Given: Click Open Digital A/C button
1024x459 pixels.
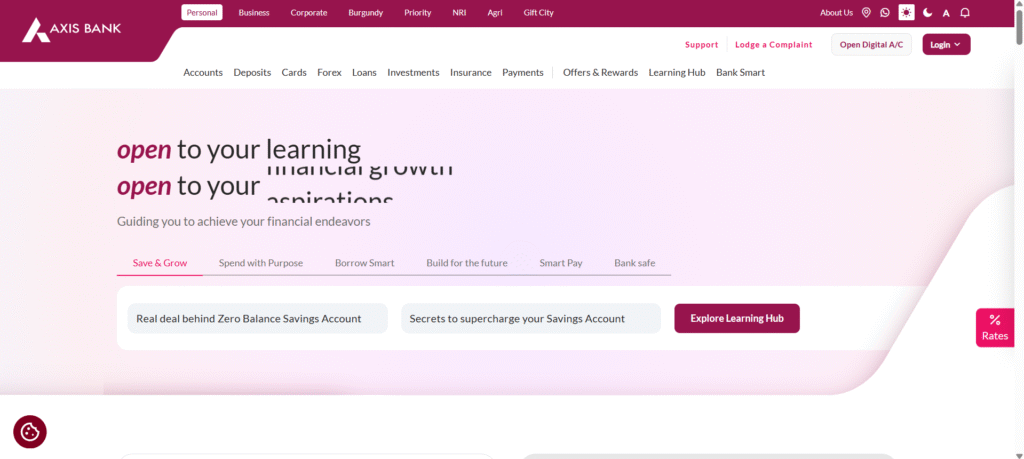Looking at the screenshot, I should (871, 44).
